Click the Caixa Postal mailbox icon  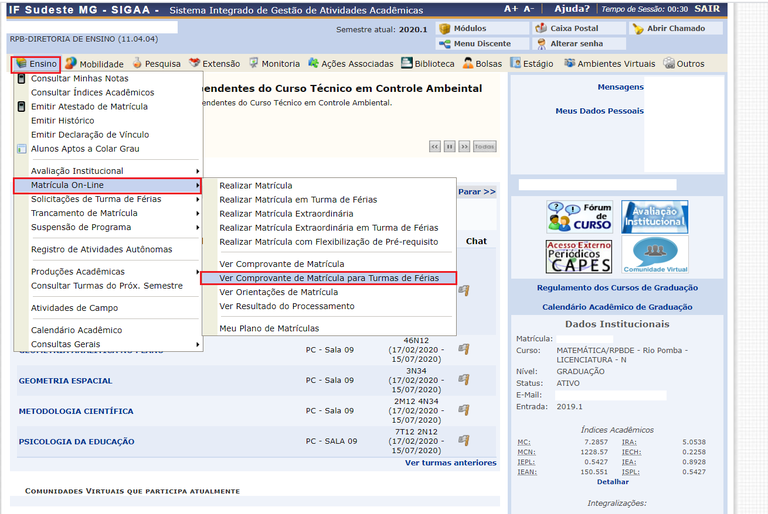tap(541, 29)
